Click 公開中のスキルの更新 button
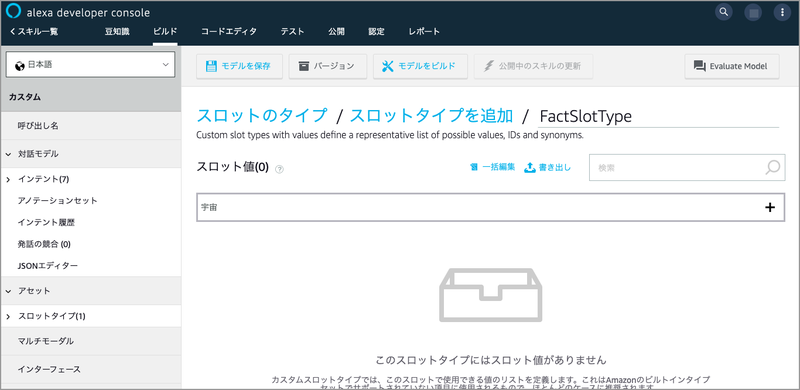 (x=534, y=66)
